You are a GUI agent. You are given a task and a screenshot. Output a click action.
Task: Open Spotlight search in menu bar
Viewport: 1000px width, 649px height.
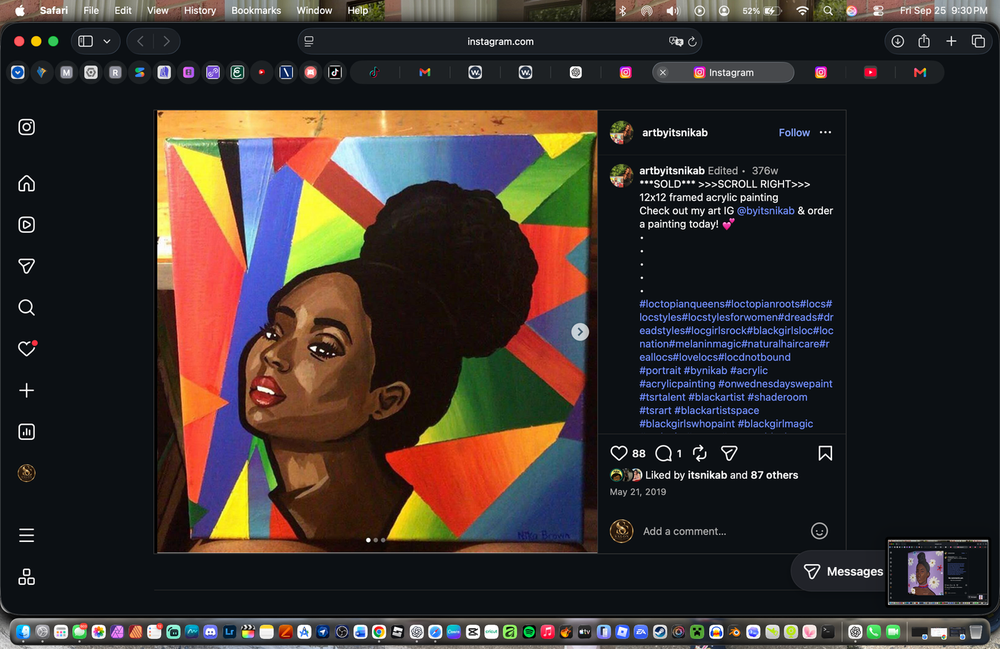coord(828,10)
